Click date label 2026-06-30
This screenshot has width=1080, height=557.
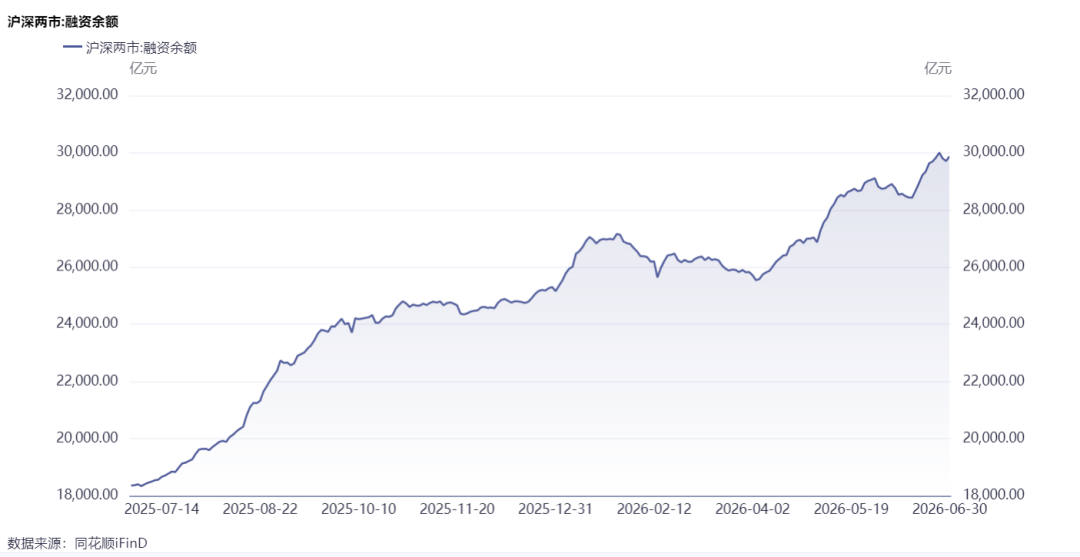click(950, 509)
